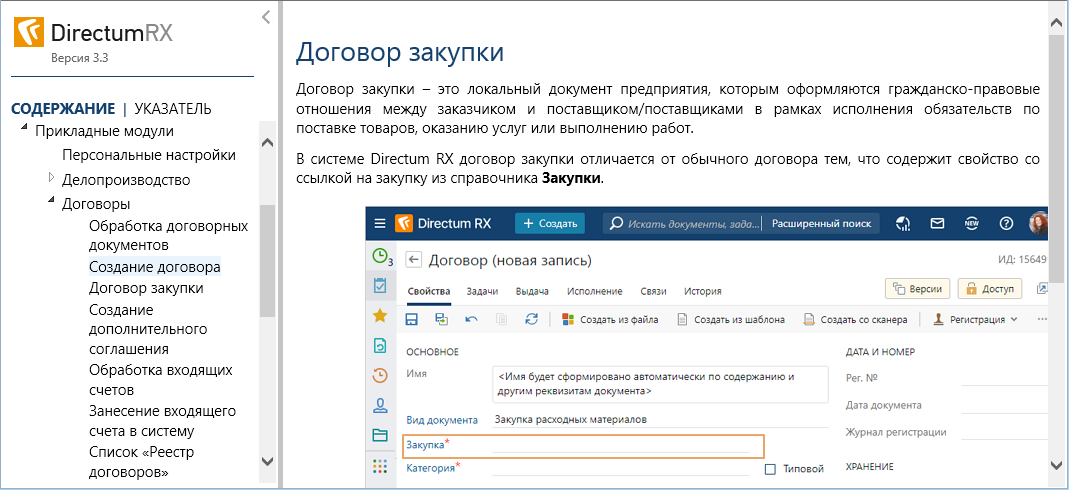The height and width of the screenshot is (490, 1069).
Task: Open the folder icon in left sidebar
Action: 380,435
